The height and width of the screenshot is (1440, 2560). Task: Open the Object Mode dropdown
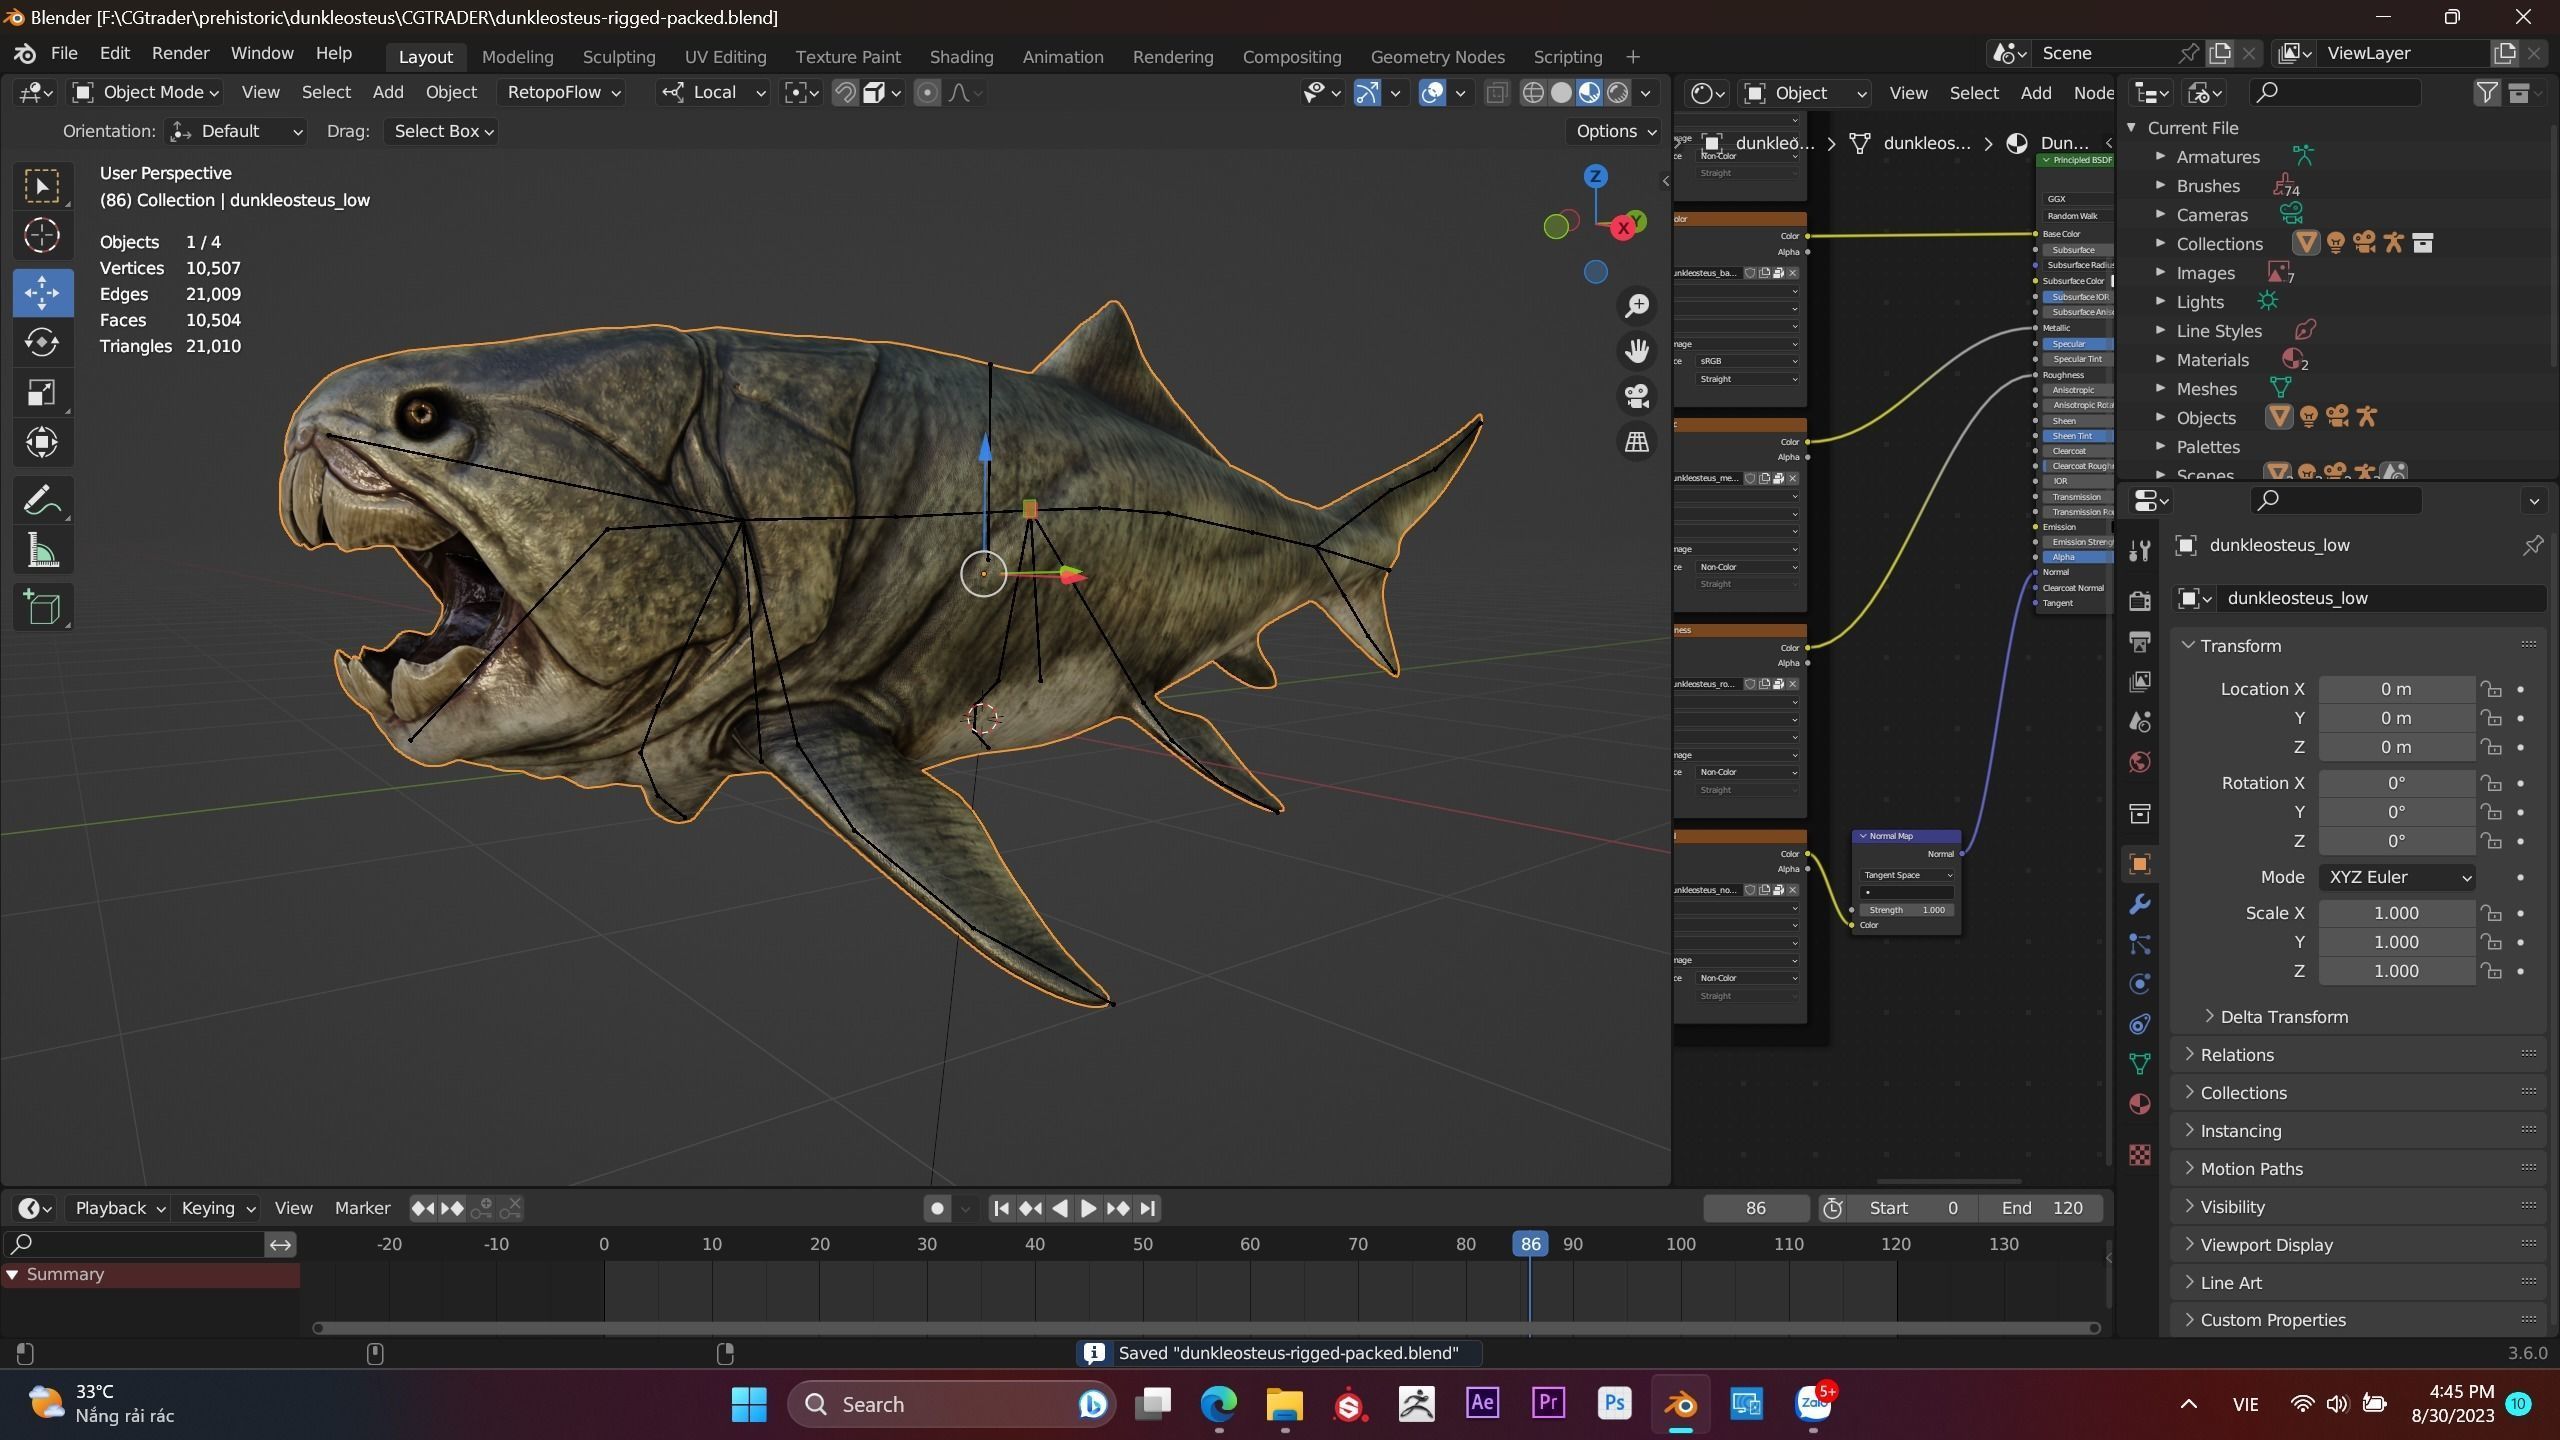pyautogui.click(x=146, y=92)
